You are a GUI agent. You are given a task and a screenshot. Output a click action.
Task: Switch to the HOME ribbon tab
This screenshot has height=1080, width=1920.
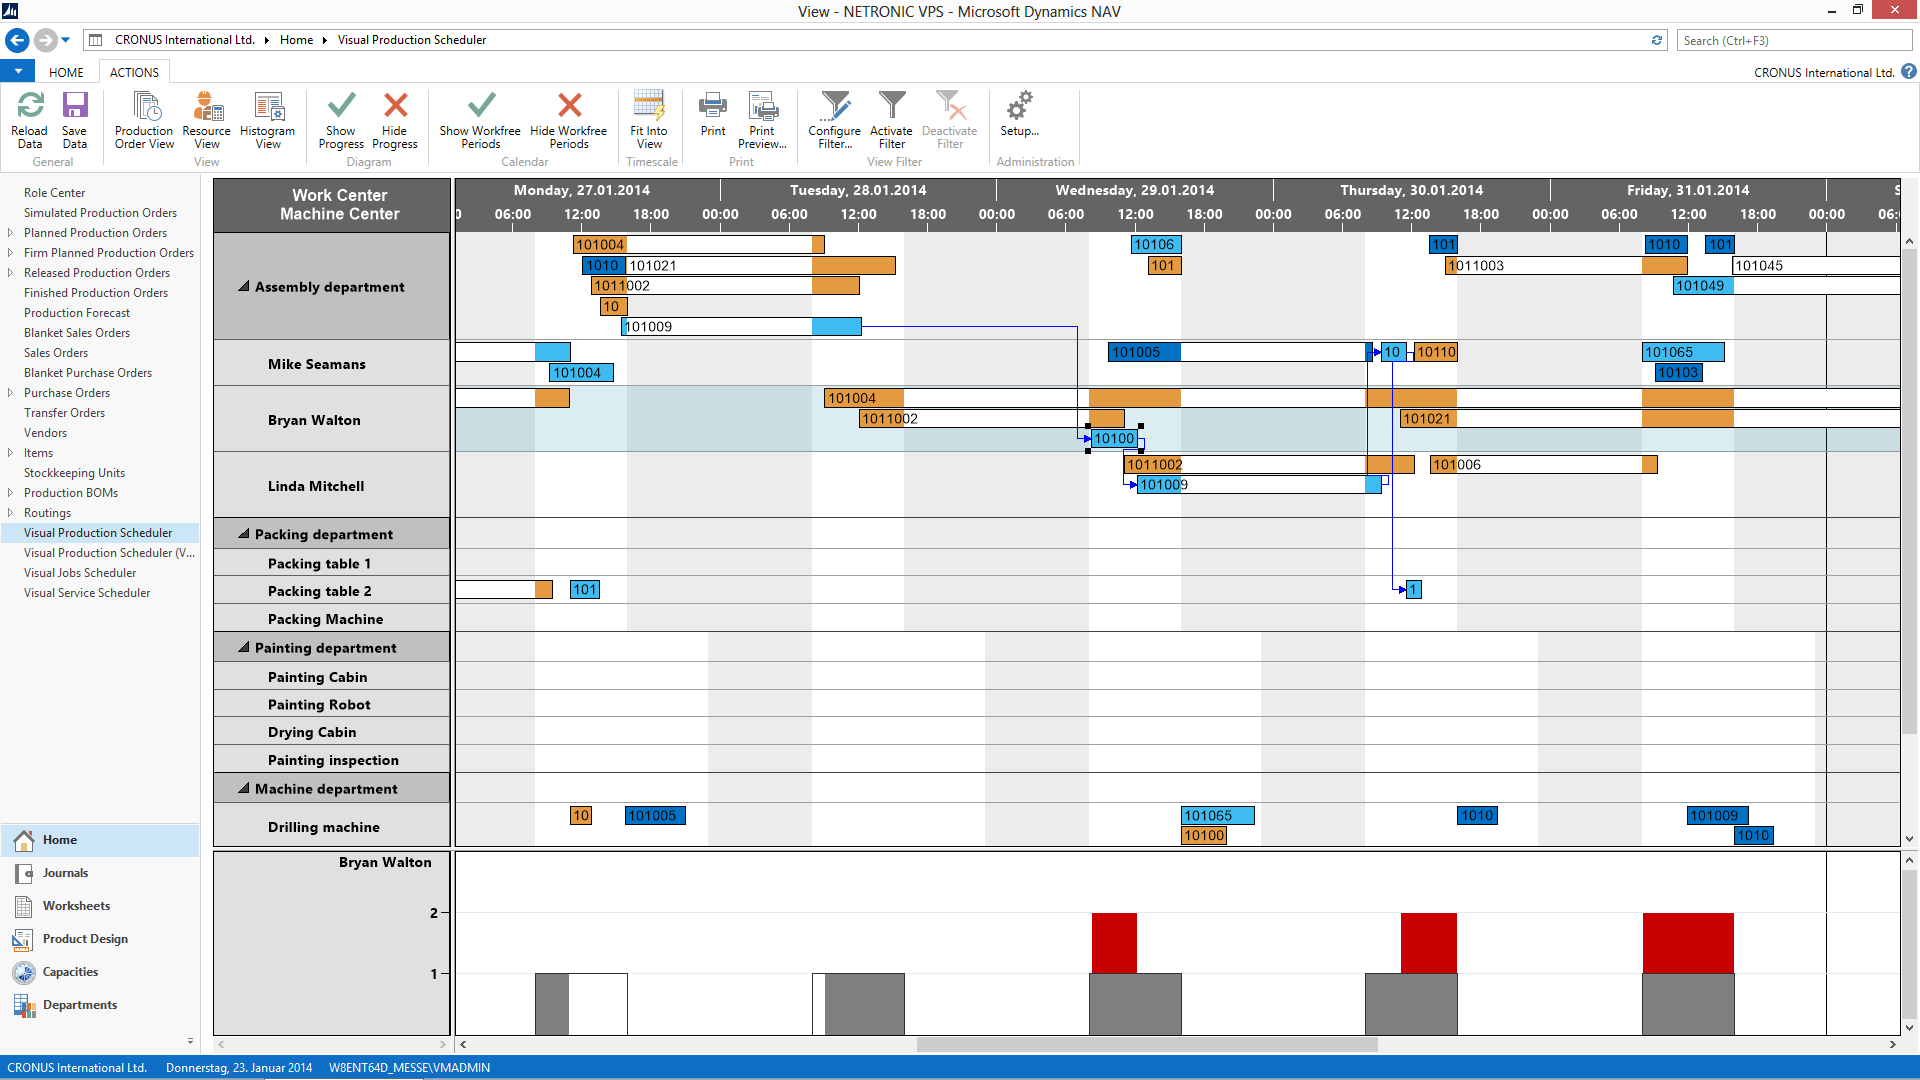[x=67, y=71]
